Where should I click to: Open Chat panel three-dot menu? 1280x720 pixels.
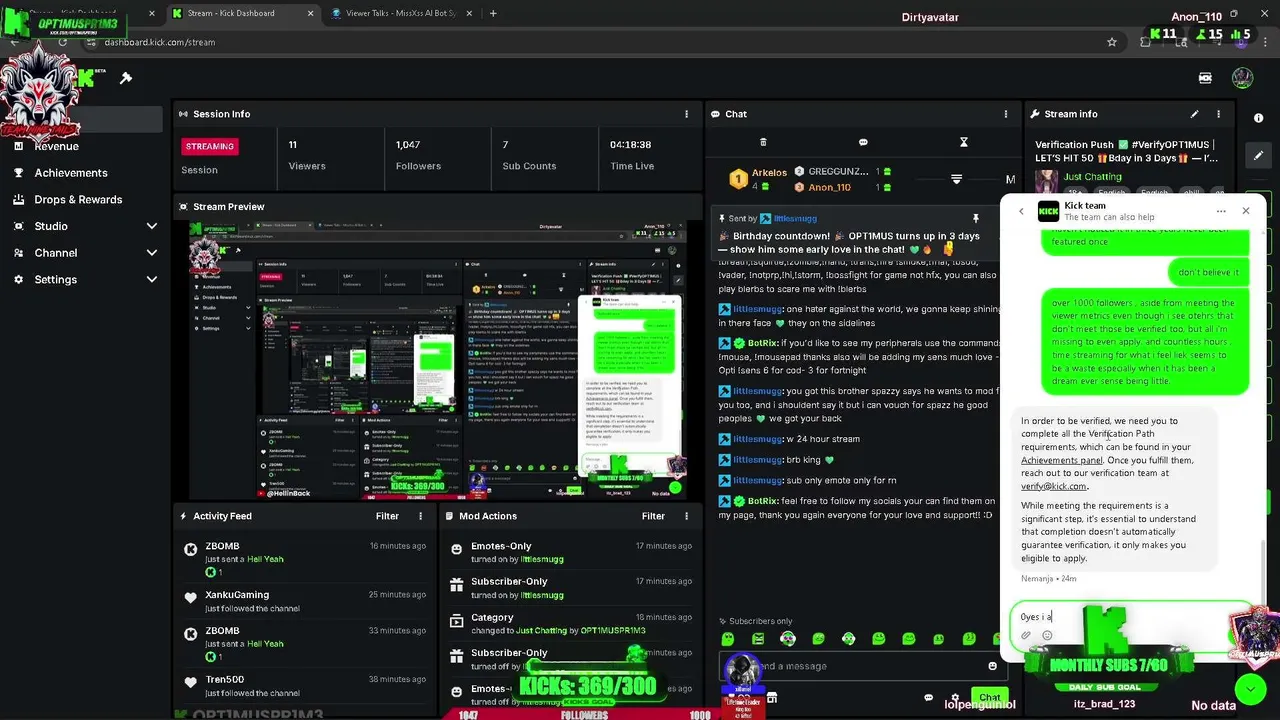click(1006, 114)
